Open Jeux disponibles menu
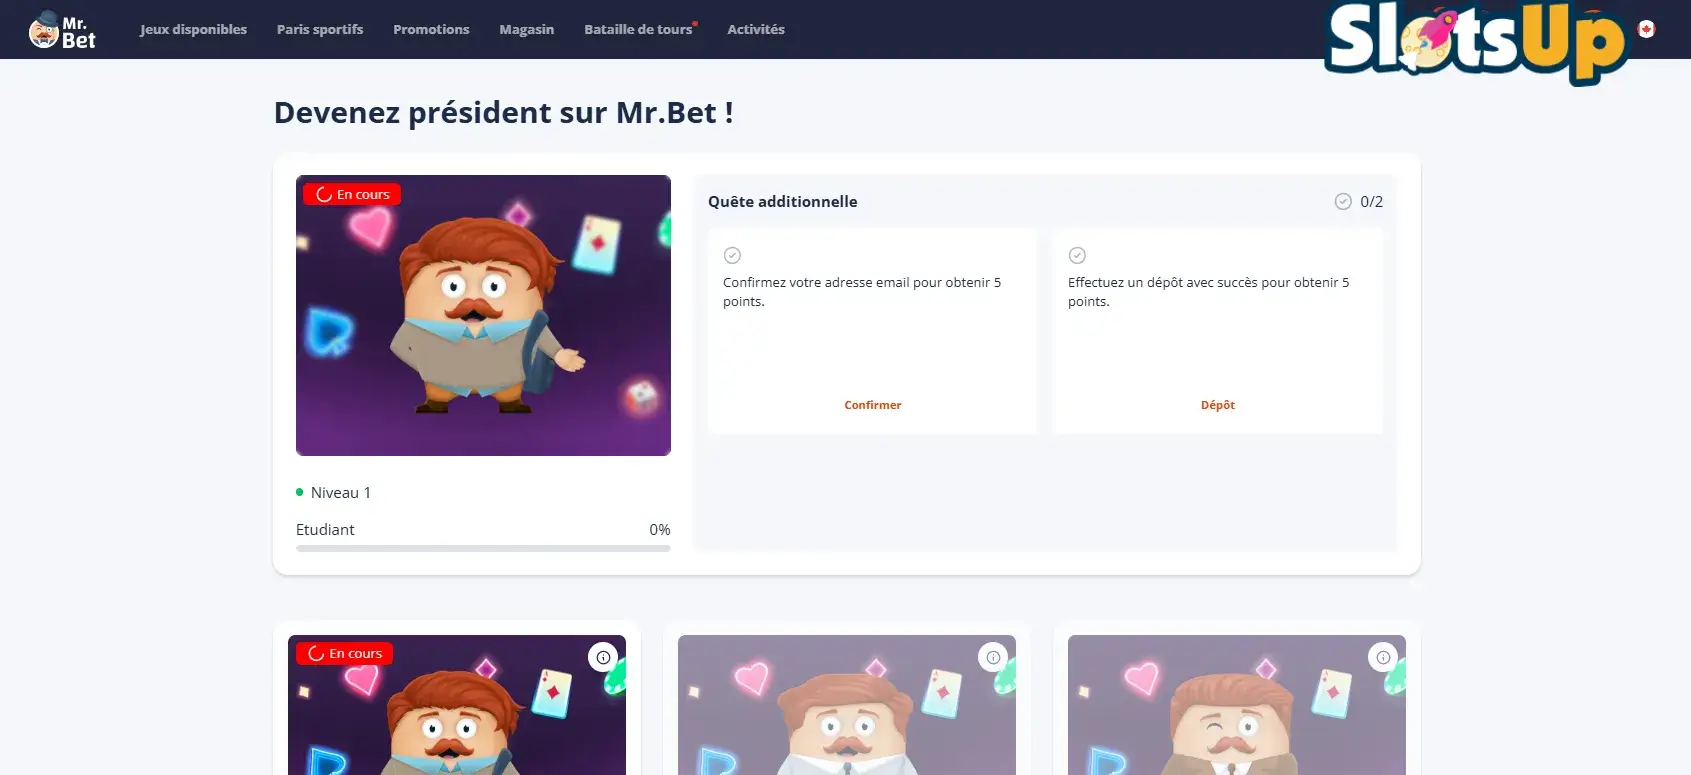The width and height of the screenshot is (1691, 775). tap(193, 29)
